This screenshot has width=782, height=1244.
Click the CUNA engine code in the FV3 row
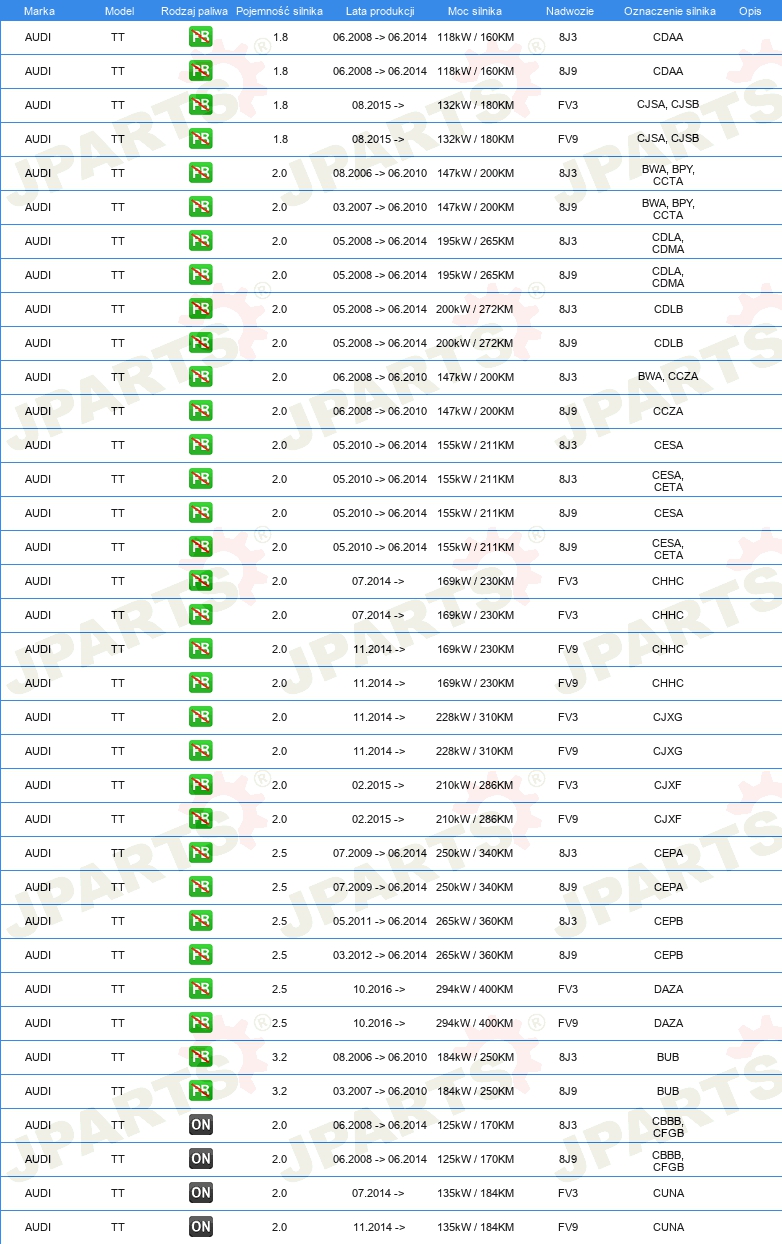pos(668,1193)
